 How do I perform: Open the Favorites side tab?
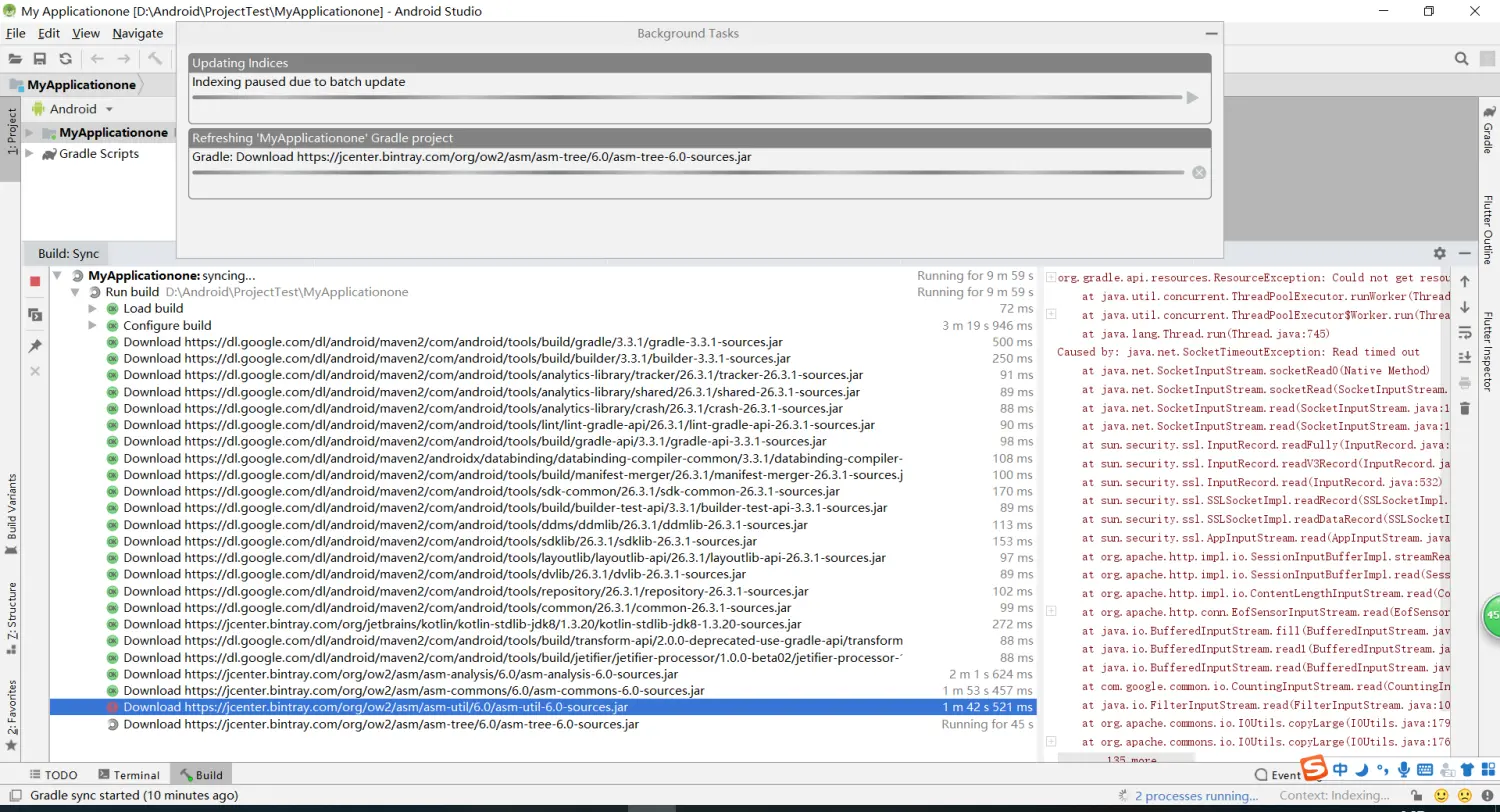click(x=11, y=714)
